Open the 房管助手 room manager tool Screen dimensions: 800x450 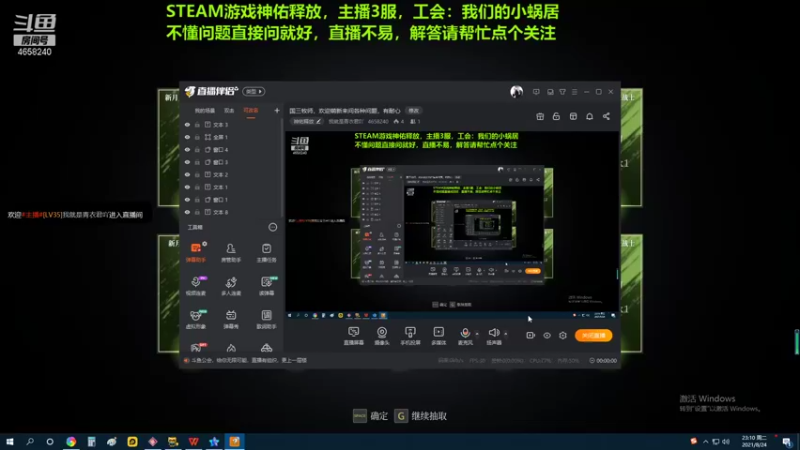click(231, 253)
